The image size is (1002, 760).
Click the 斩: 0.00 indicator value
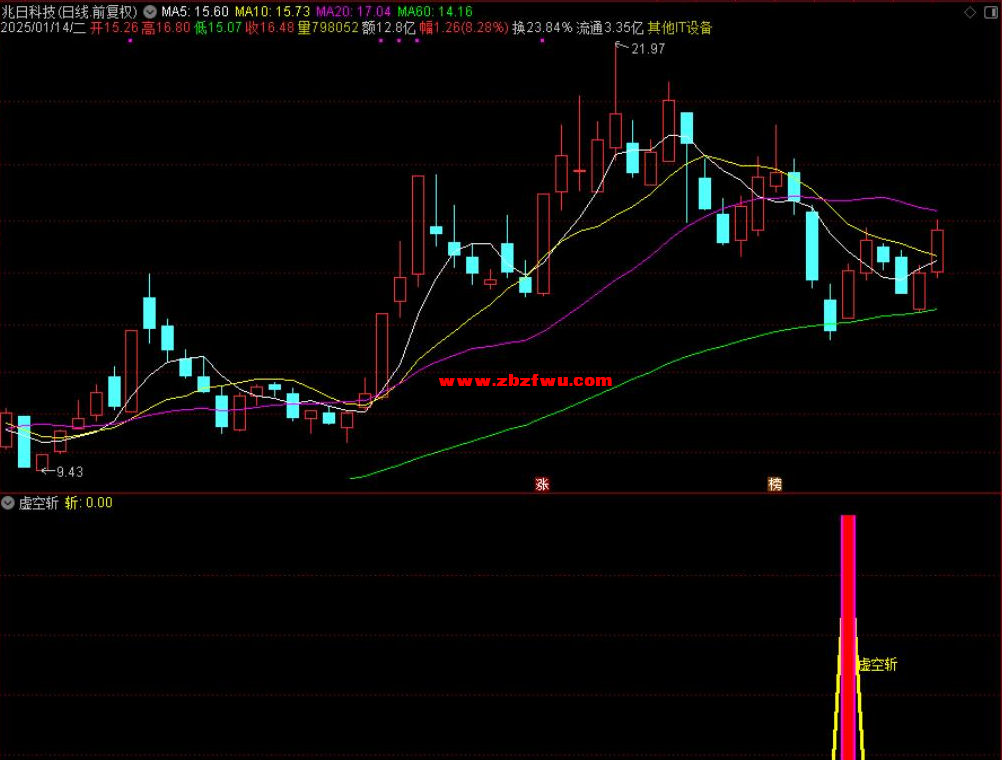click(89, 503)
